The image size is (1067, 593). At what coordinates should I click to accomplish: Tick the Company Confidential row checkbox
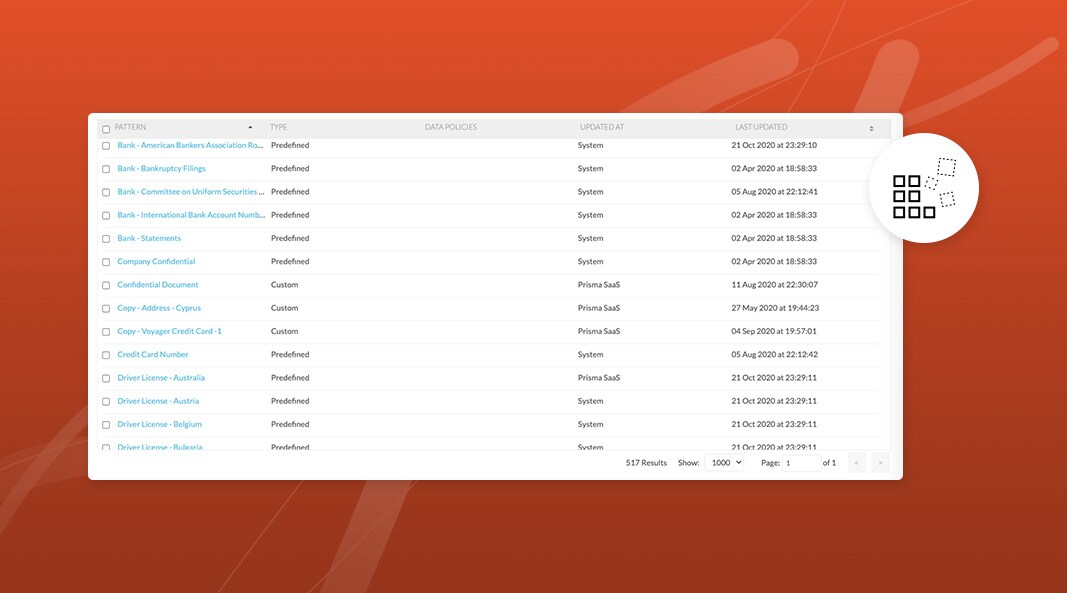[x=105, y=262]
